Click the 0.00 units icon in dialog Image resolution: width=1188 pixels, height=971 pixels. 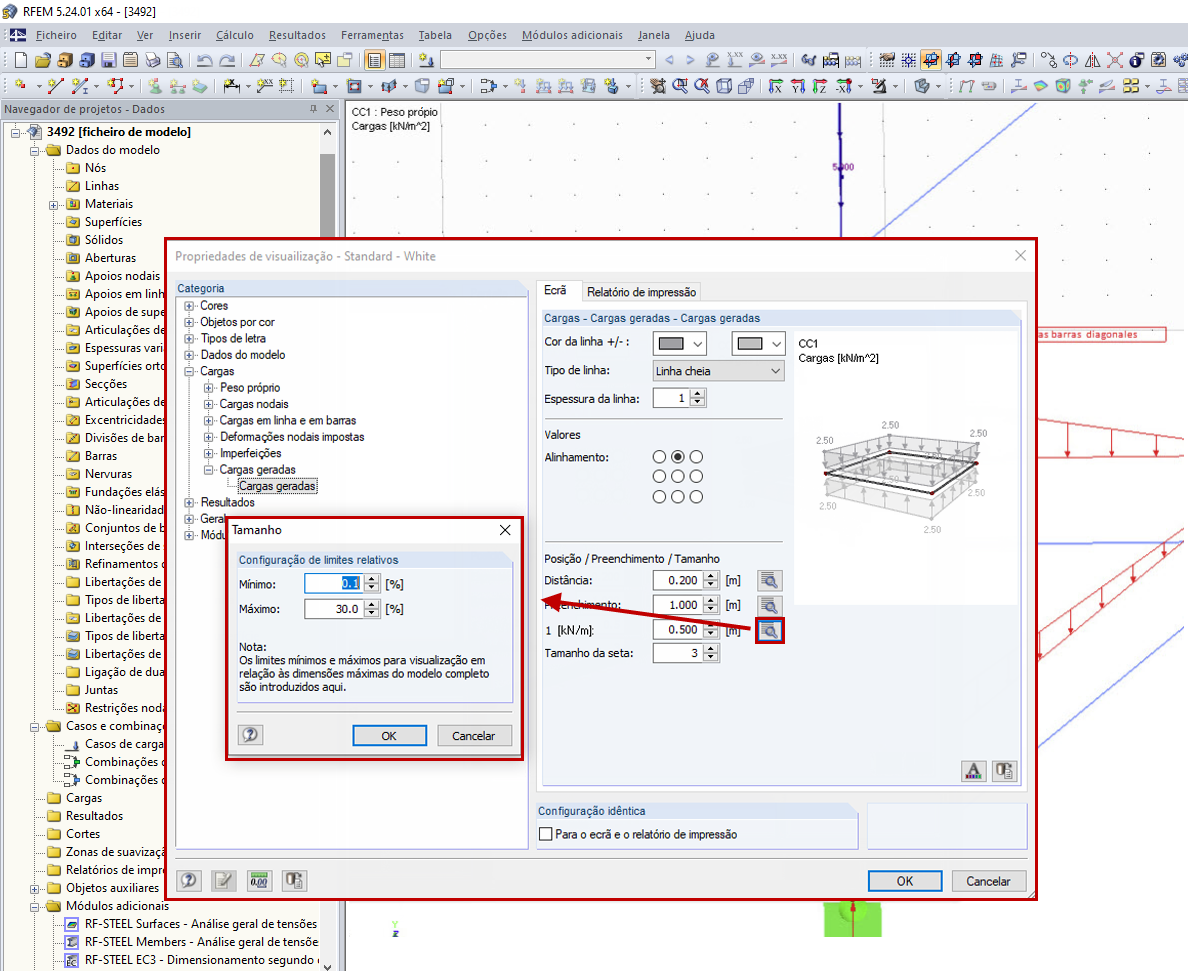(259, 880)
